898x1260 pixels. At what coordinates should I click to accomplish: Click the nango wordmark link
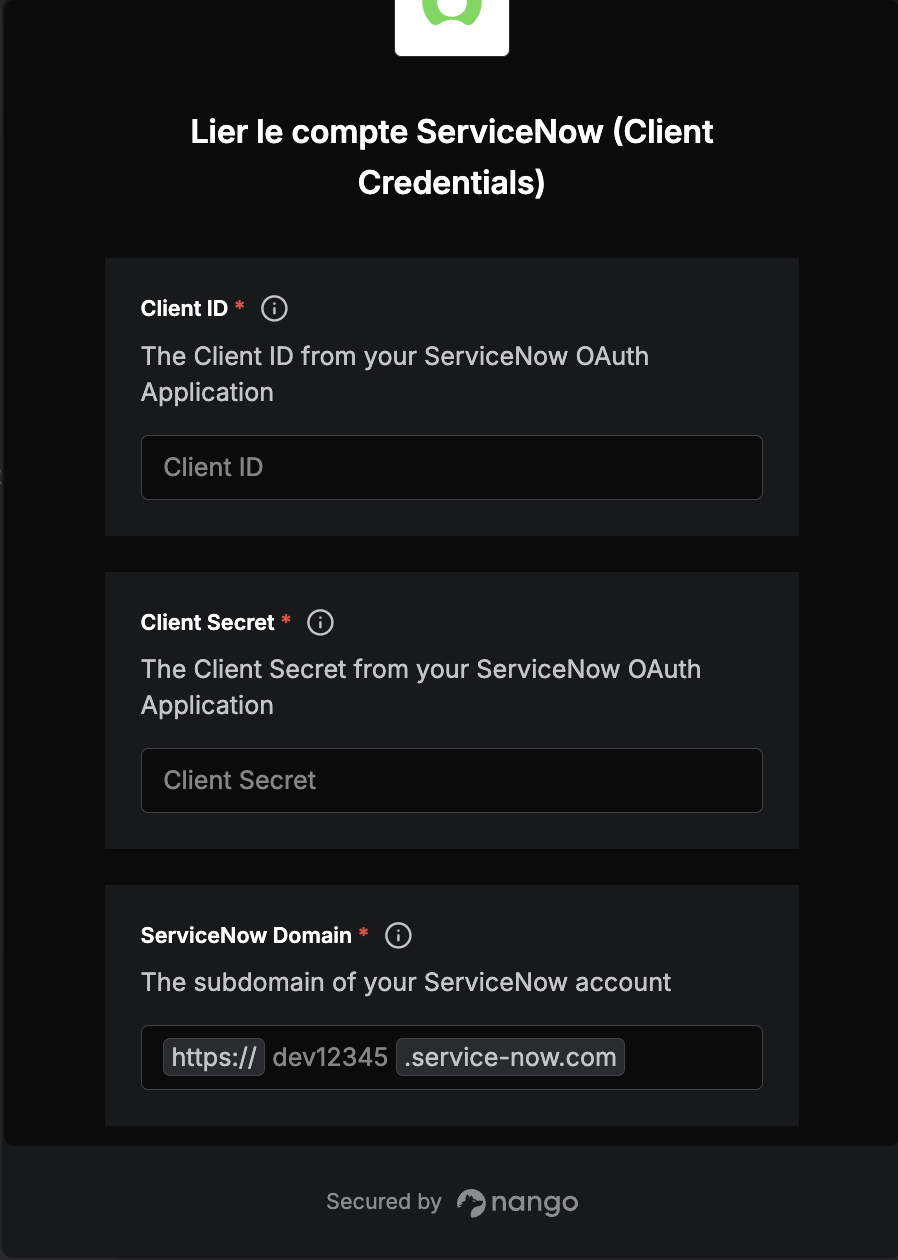click(x=533, y=1202)
